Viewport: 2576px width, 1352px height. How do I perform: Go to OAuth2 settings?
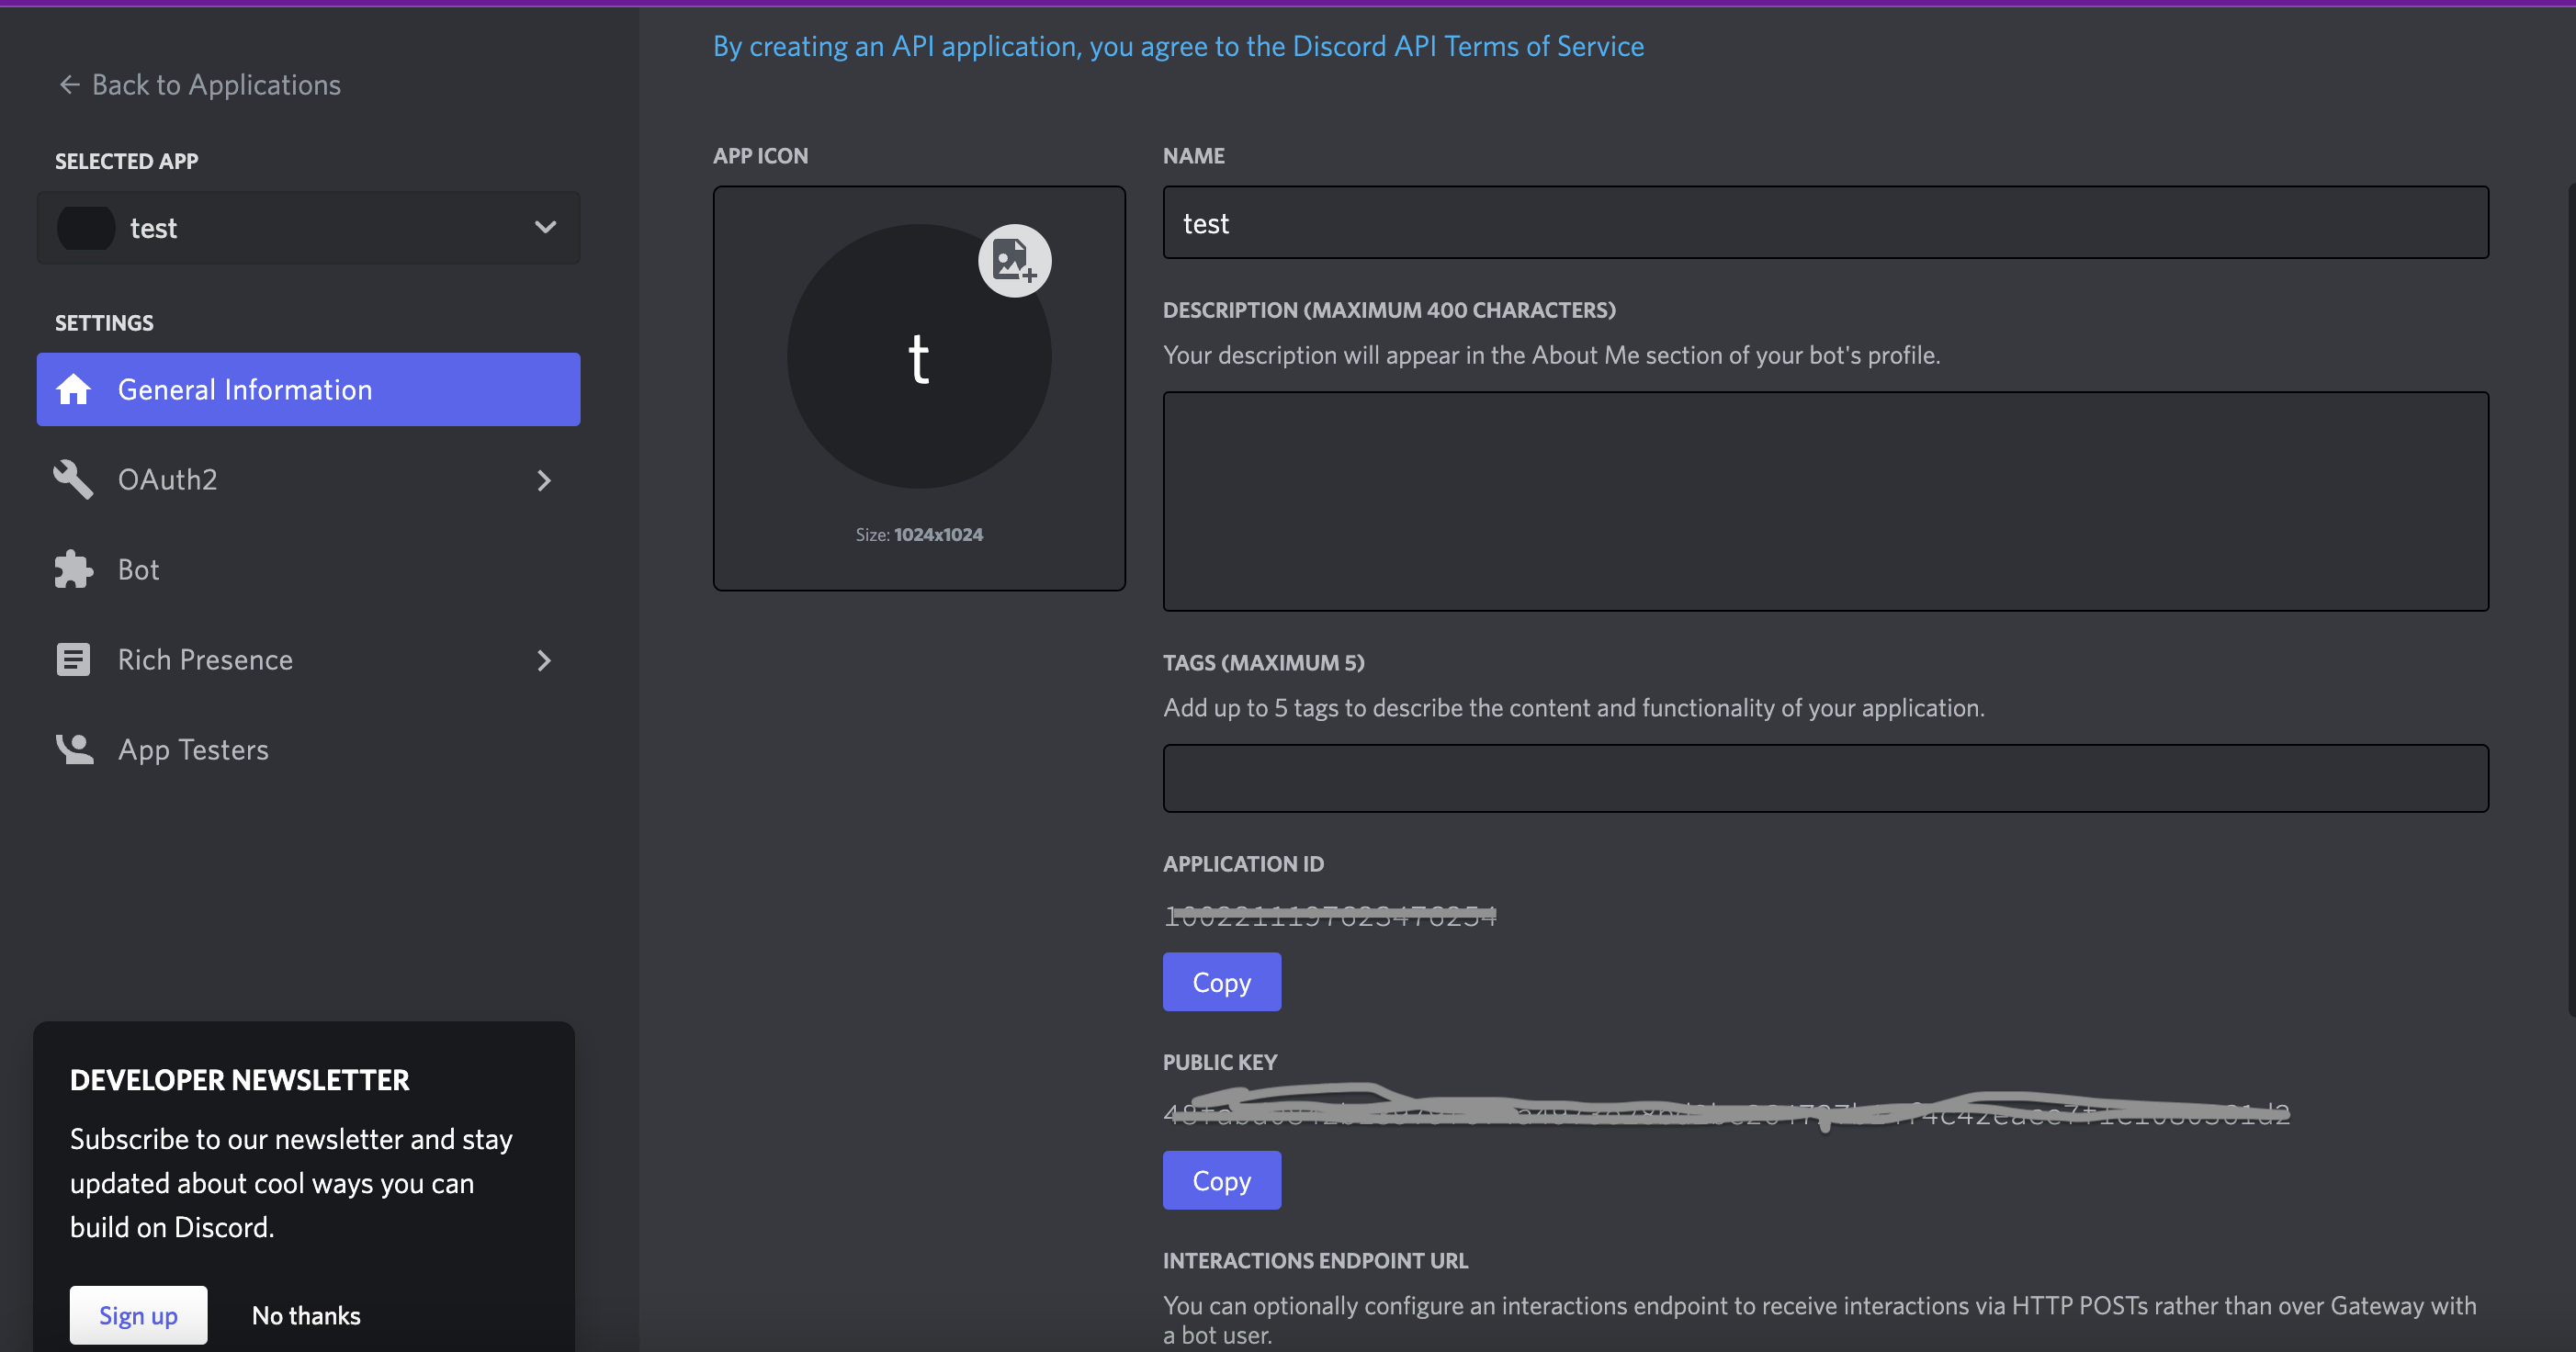click(x=308, y=479)
